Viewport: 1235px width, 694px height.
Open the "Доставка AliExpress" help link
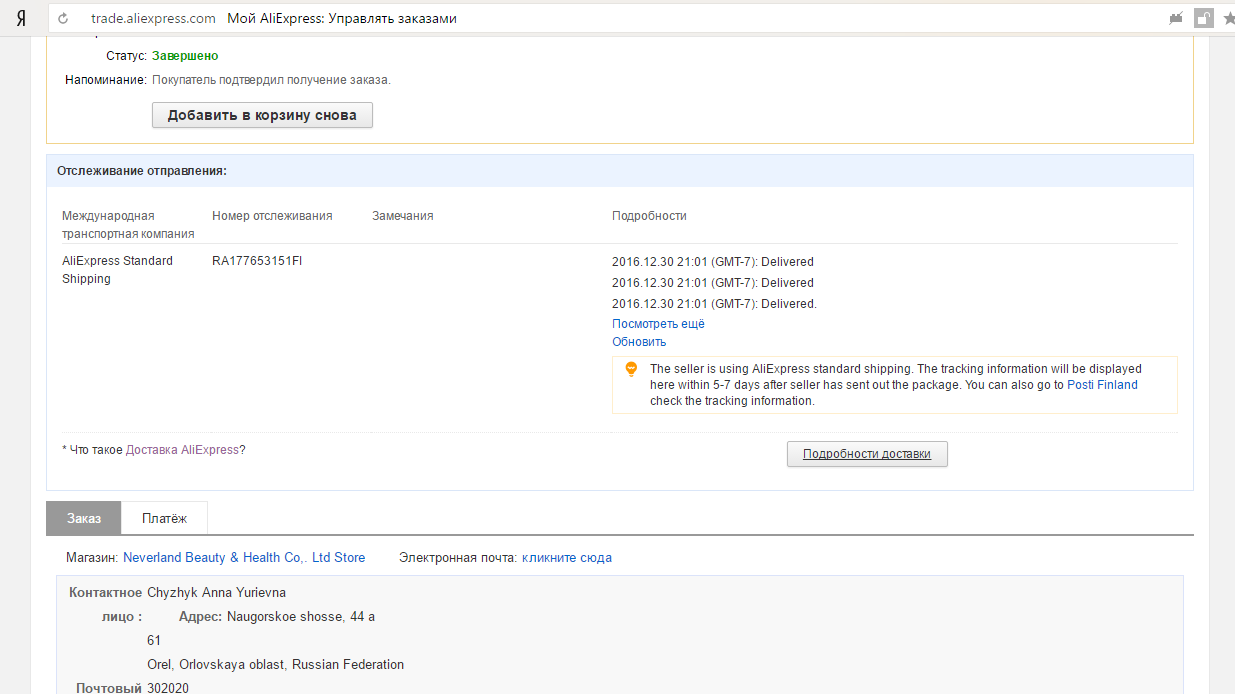pos(182,450)
